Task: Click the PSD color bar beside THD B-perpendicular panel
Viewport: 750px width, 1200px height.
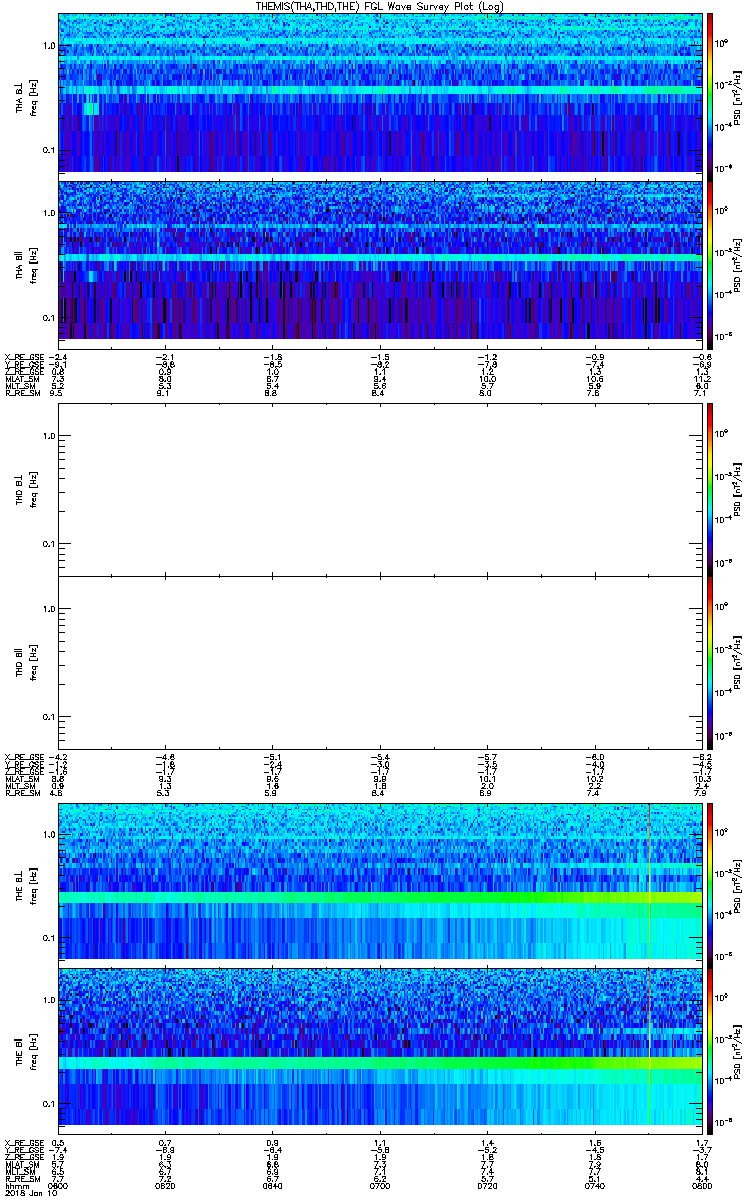Action: click(x=710, y=488)
